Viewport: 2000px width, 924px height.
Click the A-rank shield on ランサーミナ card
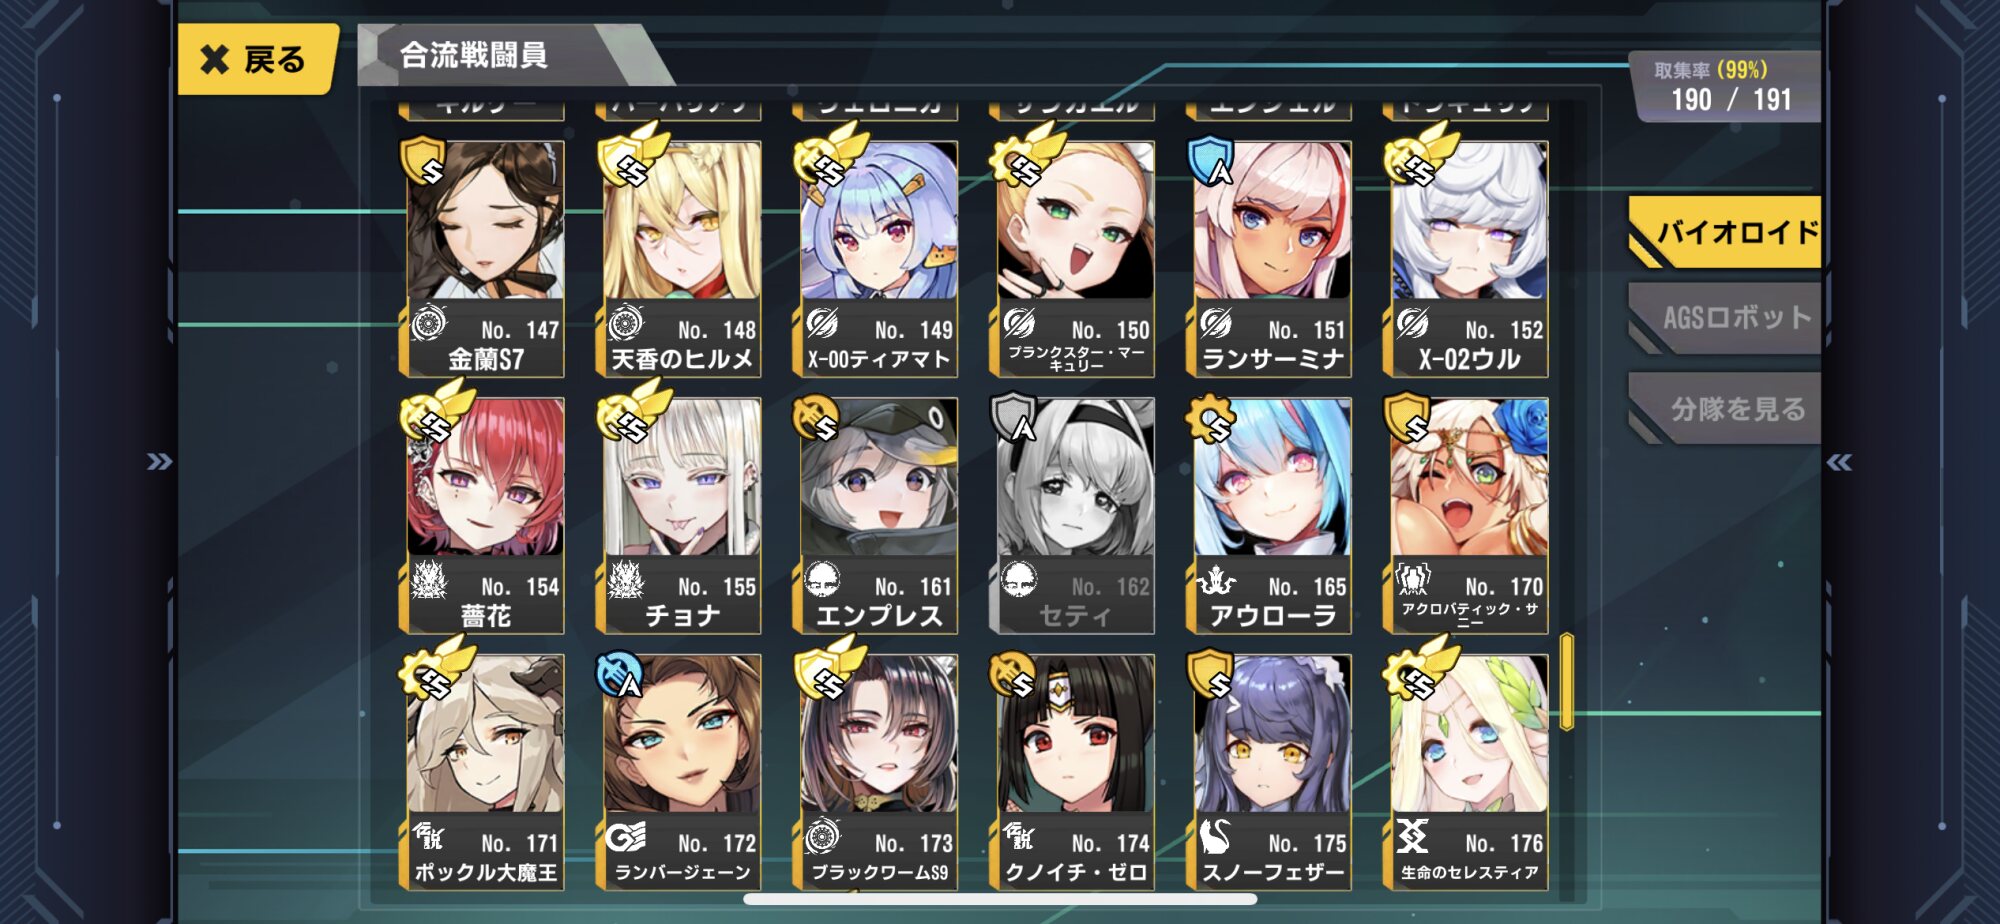(x=1210, y=160)
